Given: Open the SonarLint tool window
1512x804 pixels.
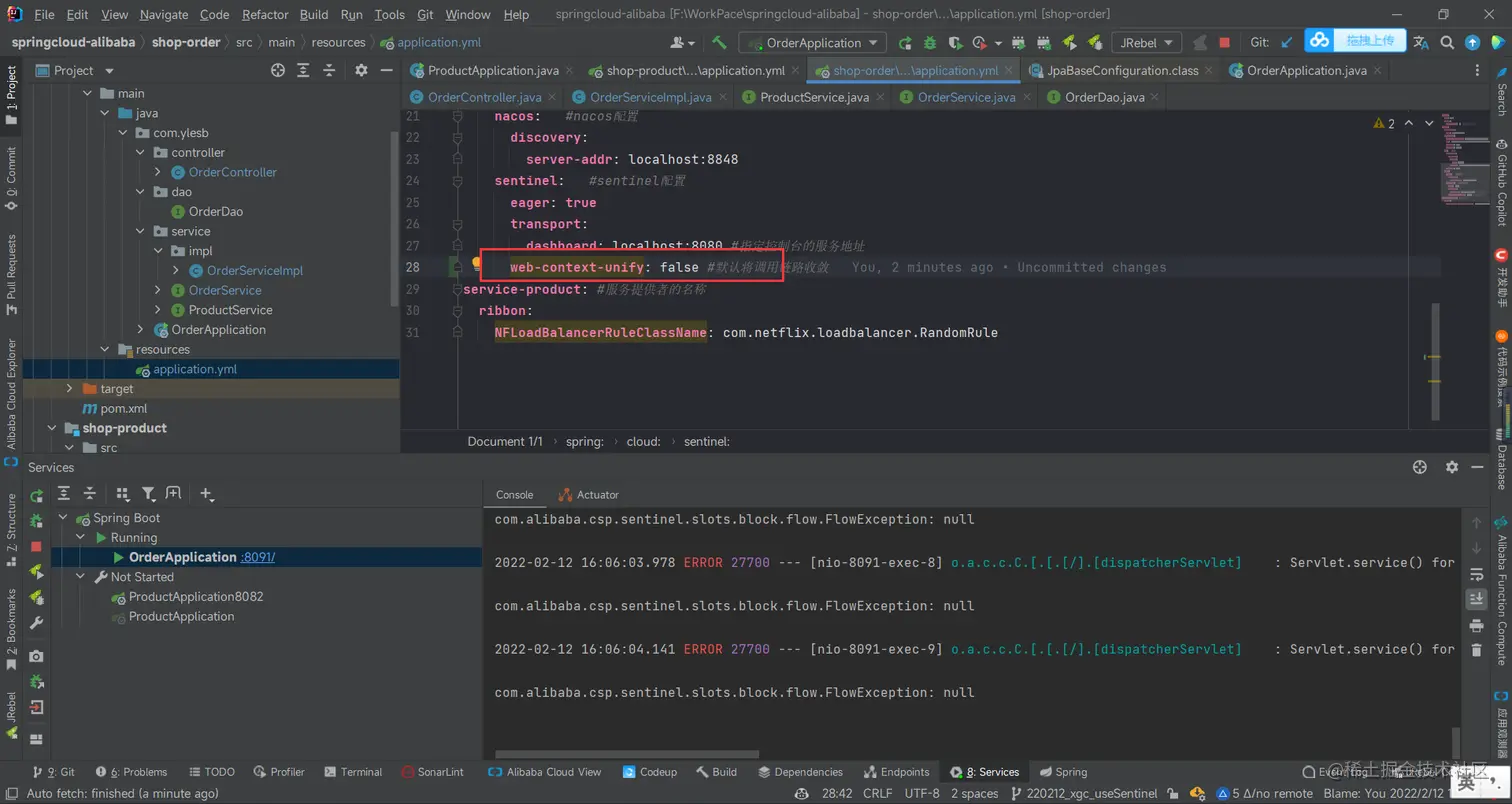Looking at the screenshot, I should [x=432, y=772].
